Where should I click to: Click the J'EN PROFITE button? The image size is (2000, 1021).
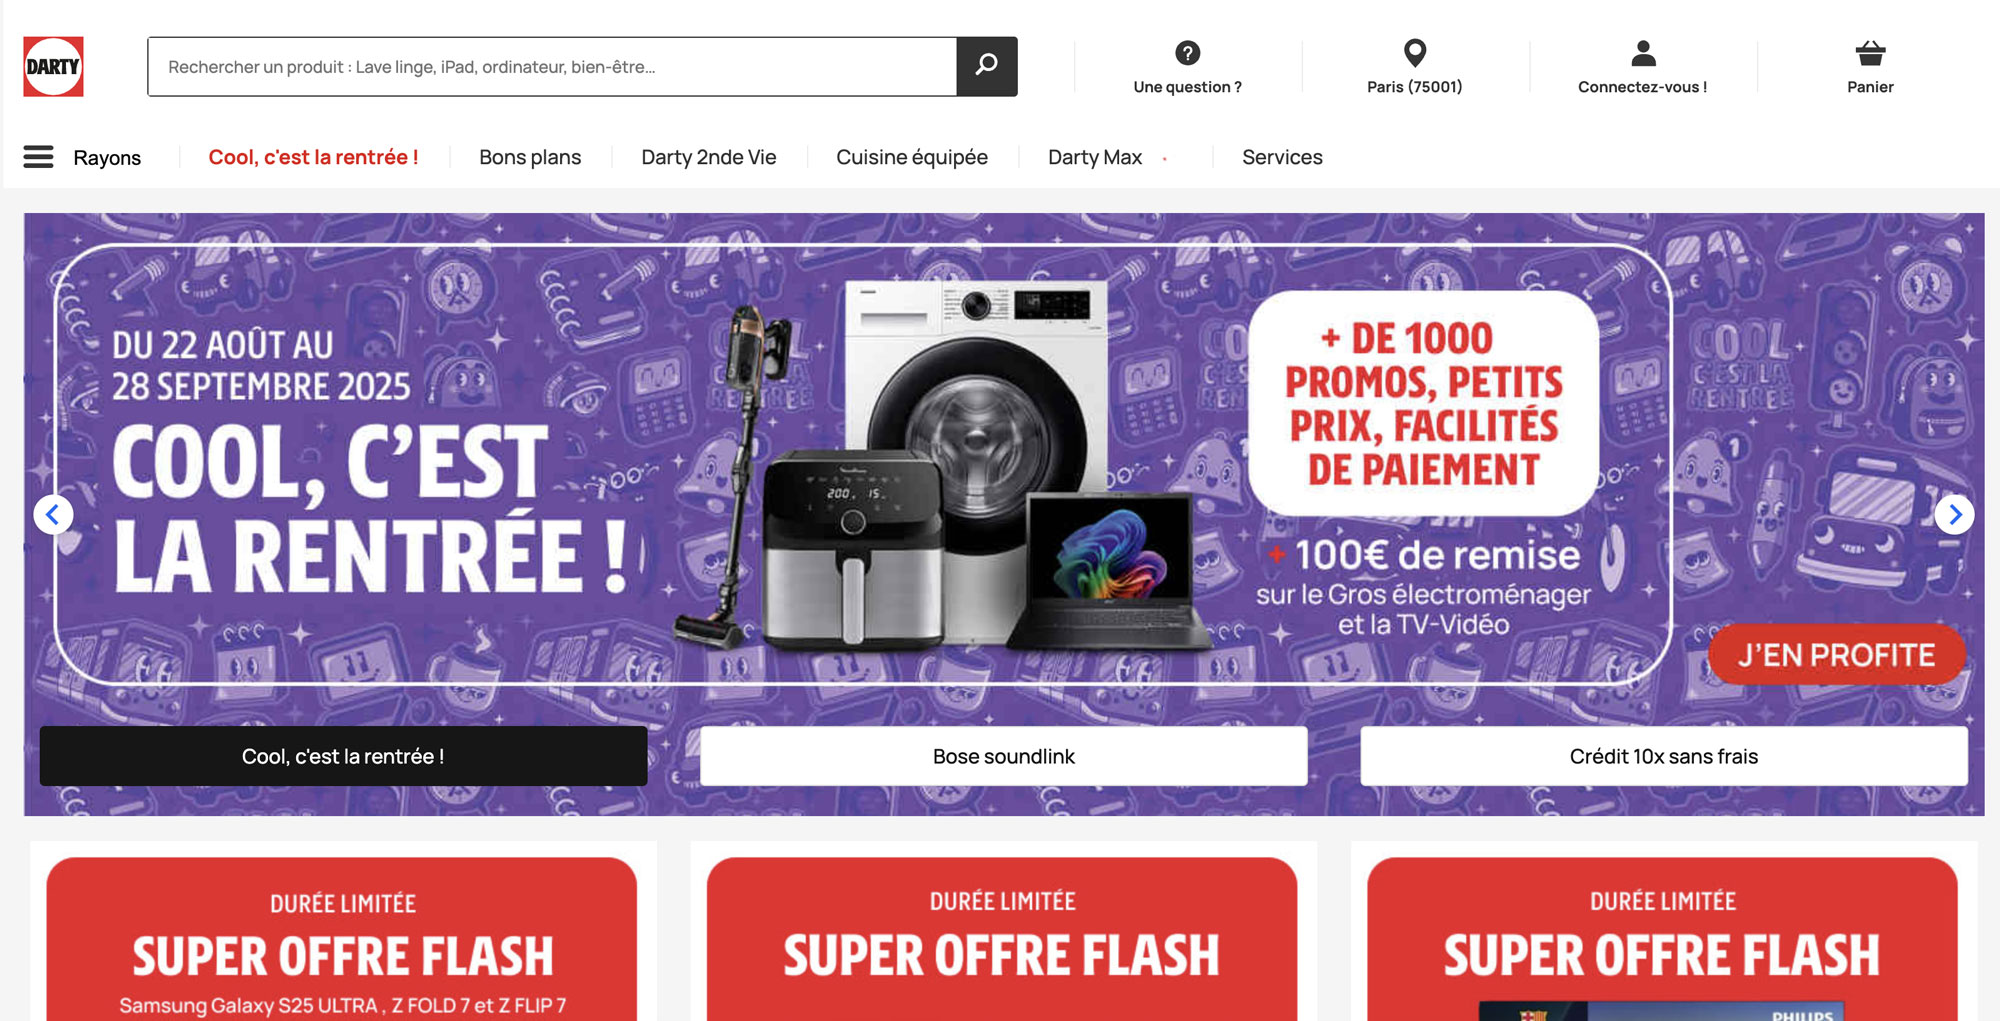point(1836,655)
